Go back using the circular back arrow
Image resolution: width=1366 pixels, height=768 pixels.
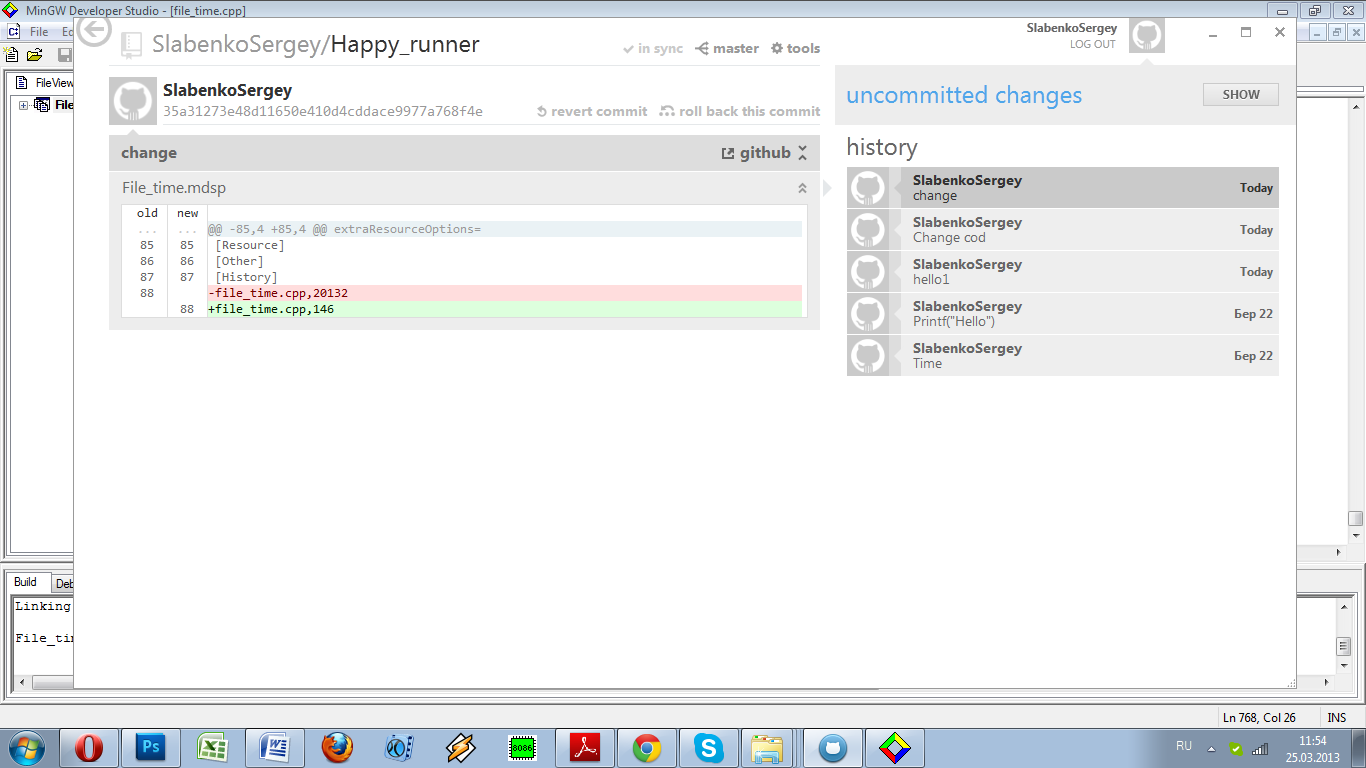coord(94,30)
